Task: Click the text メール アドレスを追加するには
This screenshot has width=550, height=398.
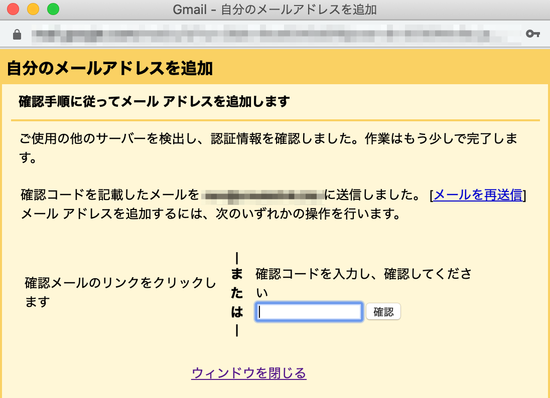Action: click(x=112, y=214)
